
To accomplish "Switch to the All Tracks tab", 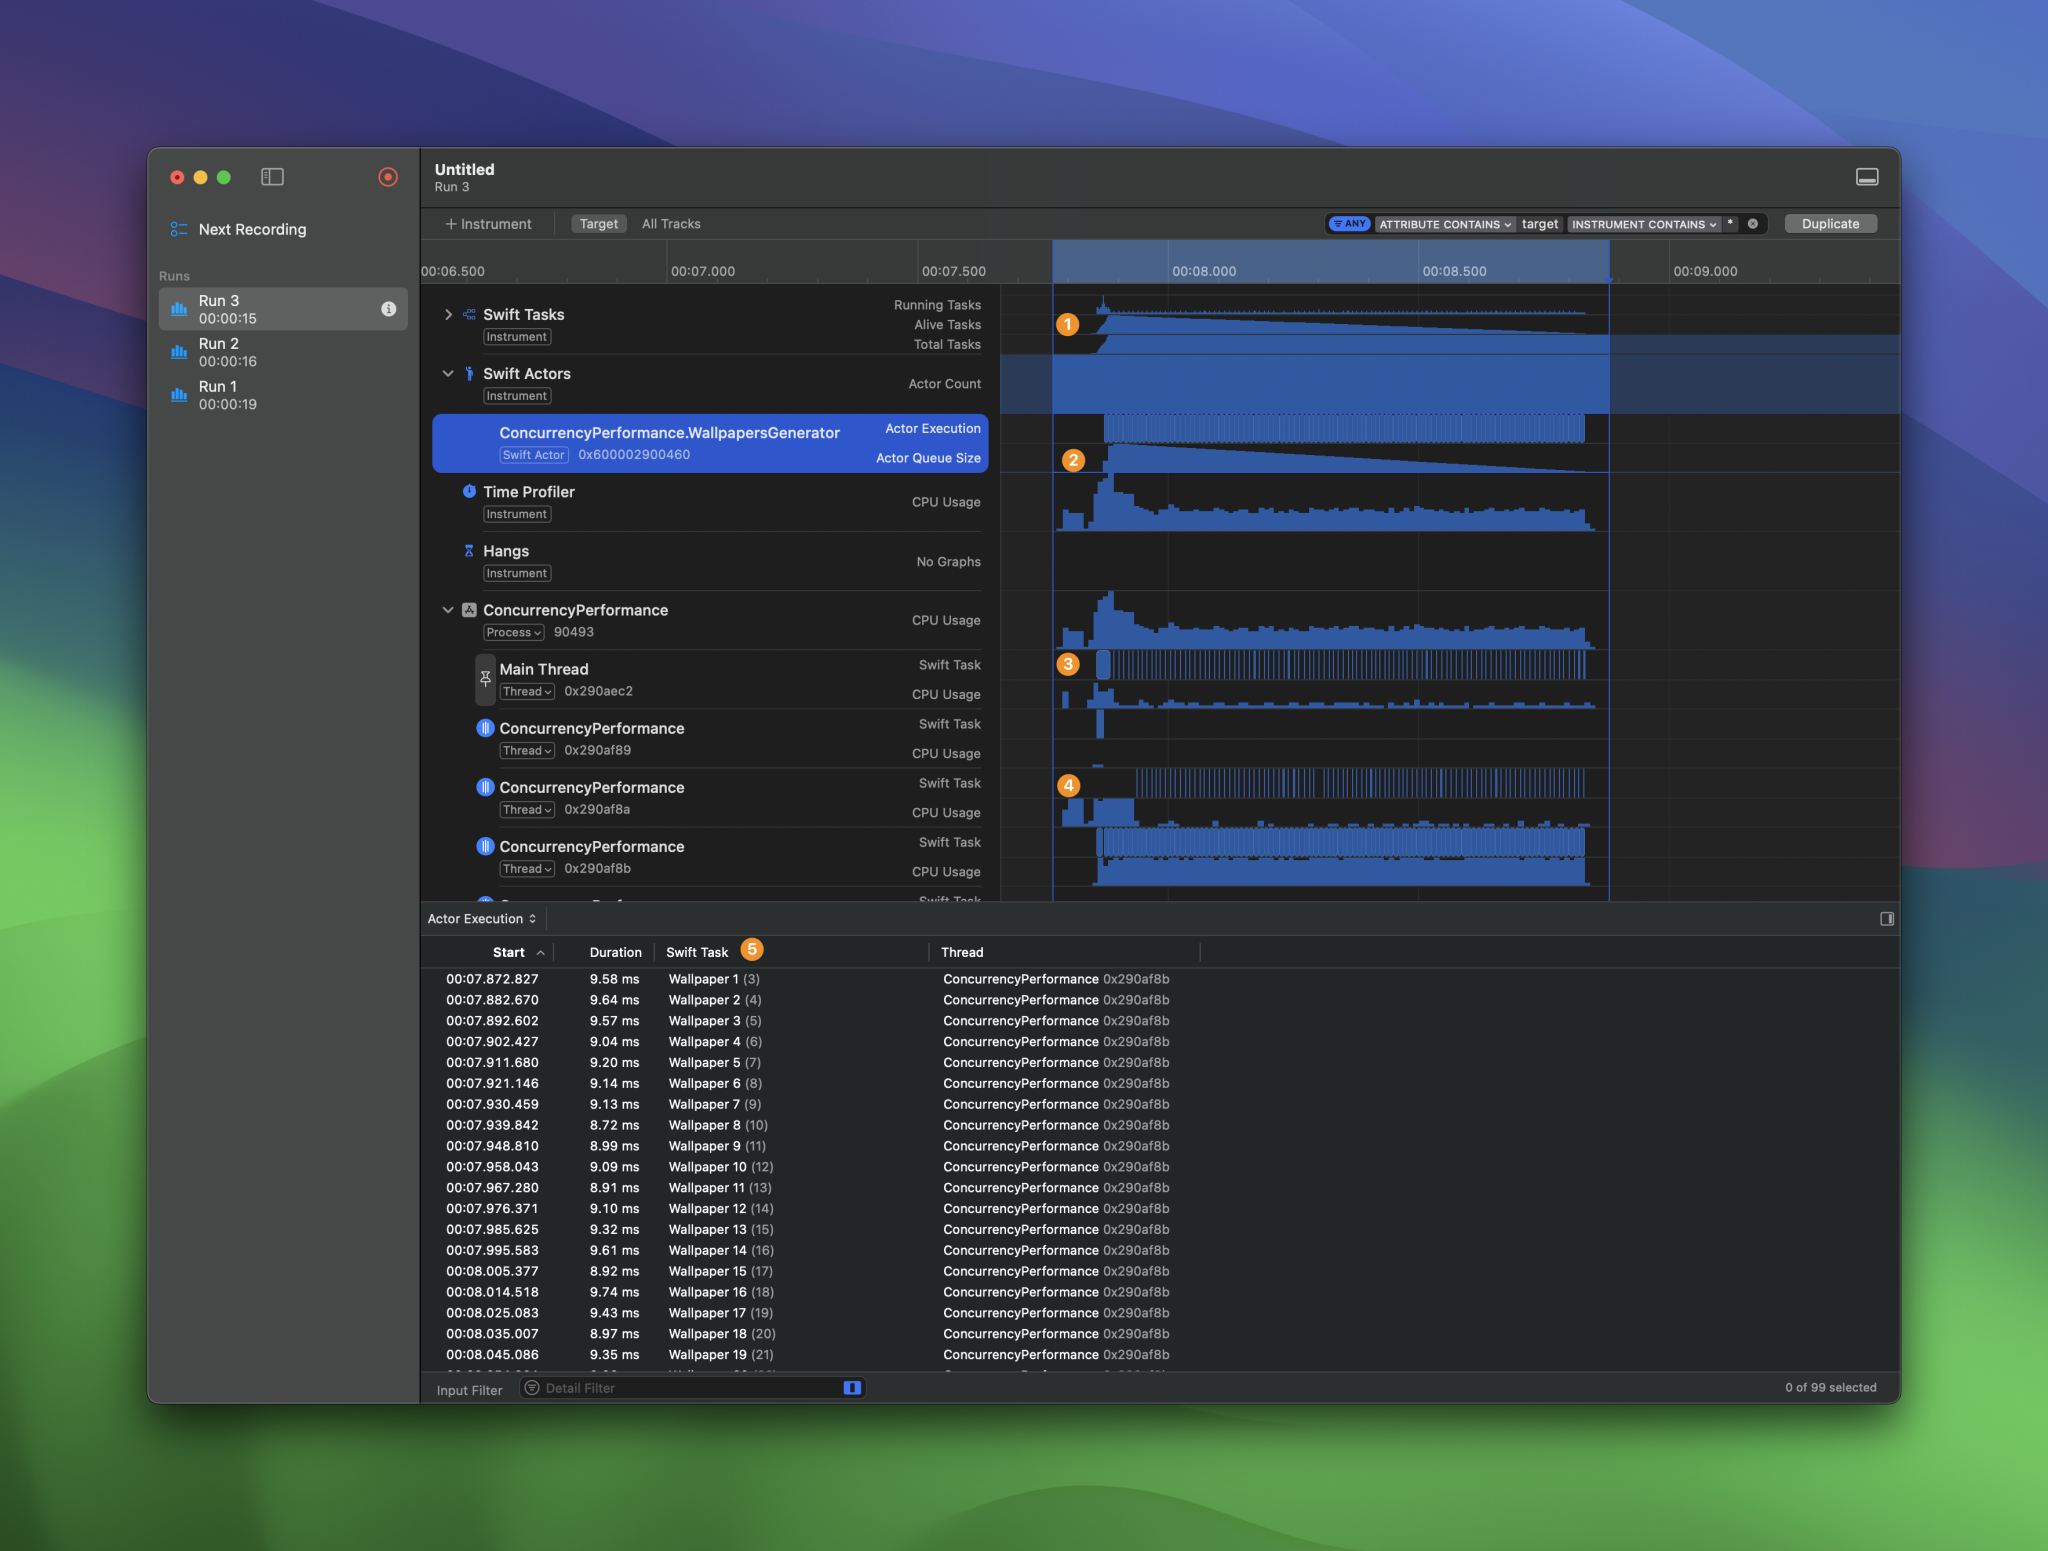I will tap(671, 224).
